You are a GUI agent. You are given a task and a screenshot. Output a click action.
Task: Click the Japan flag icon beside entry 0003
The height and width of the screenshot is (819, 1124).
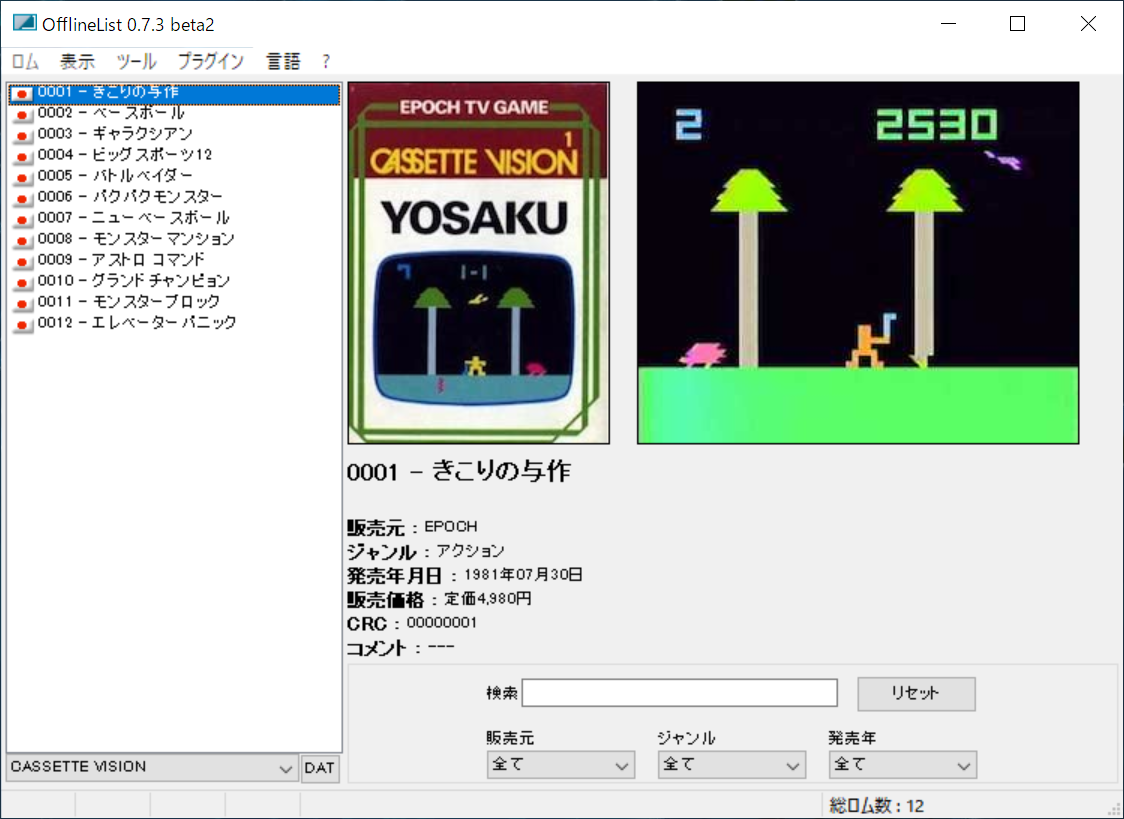click(22, 134)
